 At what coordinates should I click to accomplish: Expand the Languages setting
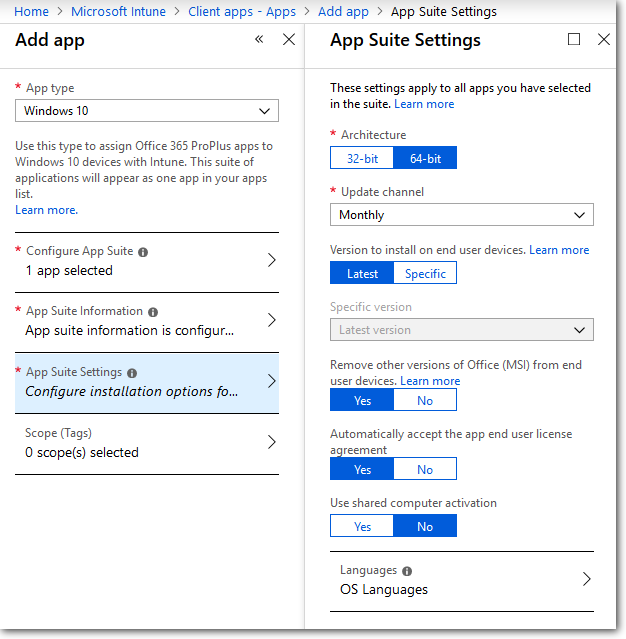(x=586, y=579)
